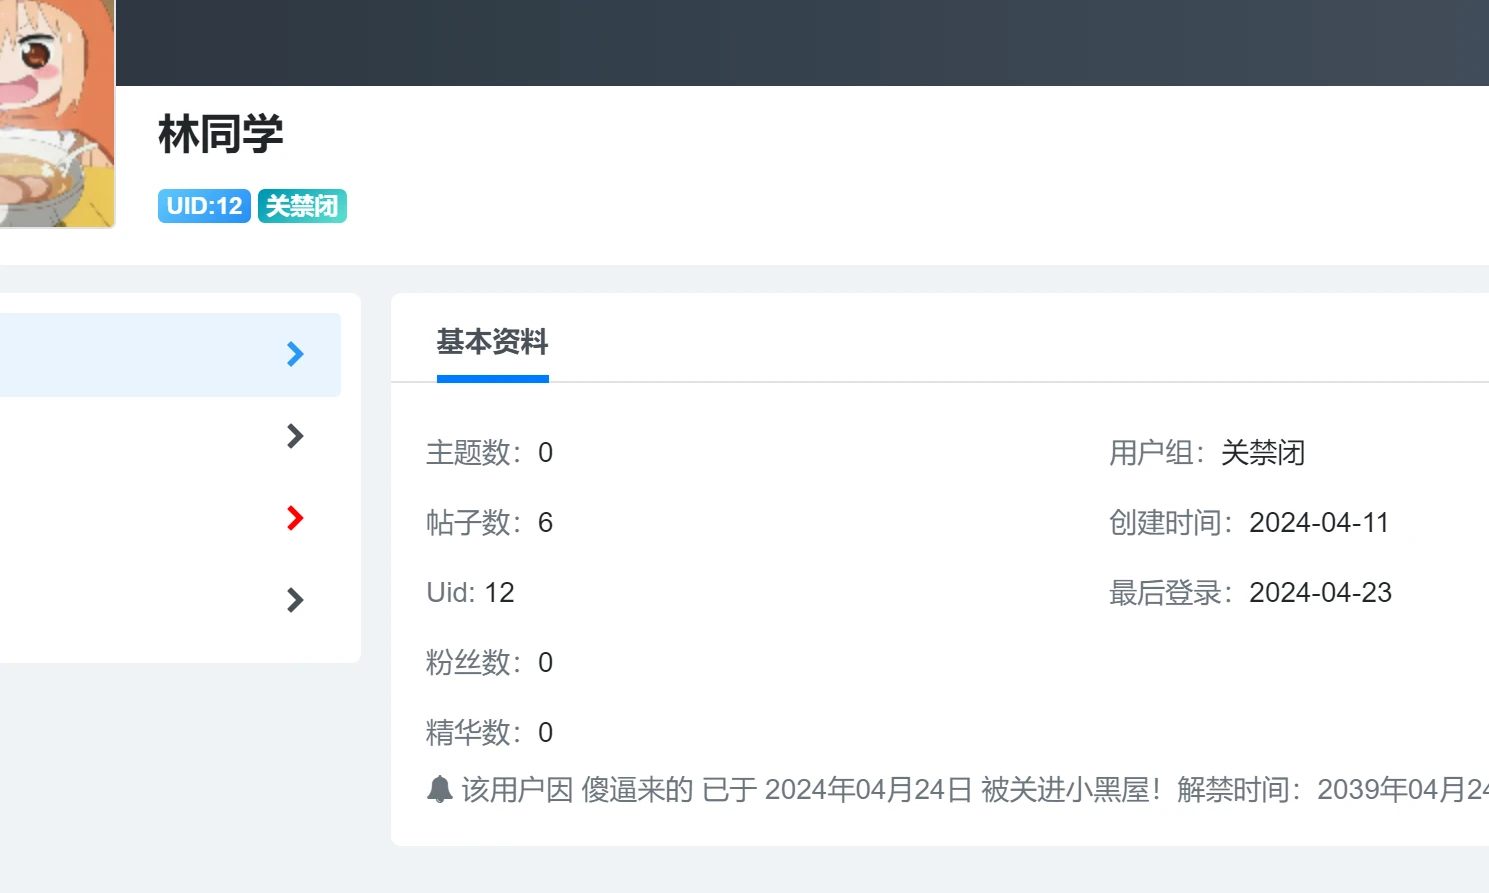
Task: Click the 帖子数 value of 6
Action: (545, 523)
